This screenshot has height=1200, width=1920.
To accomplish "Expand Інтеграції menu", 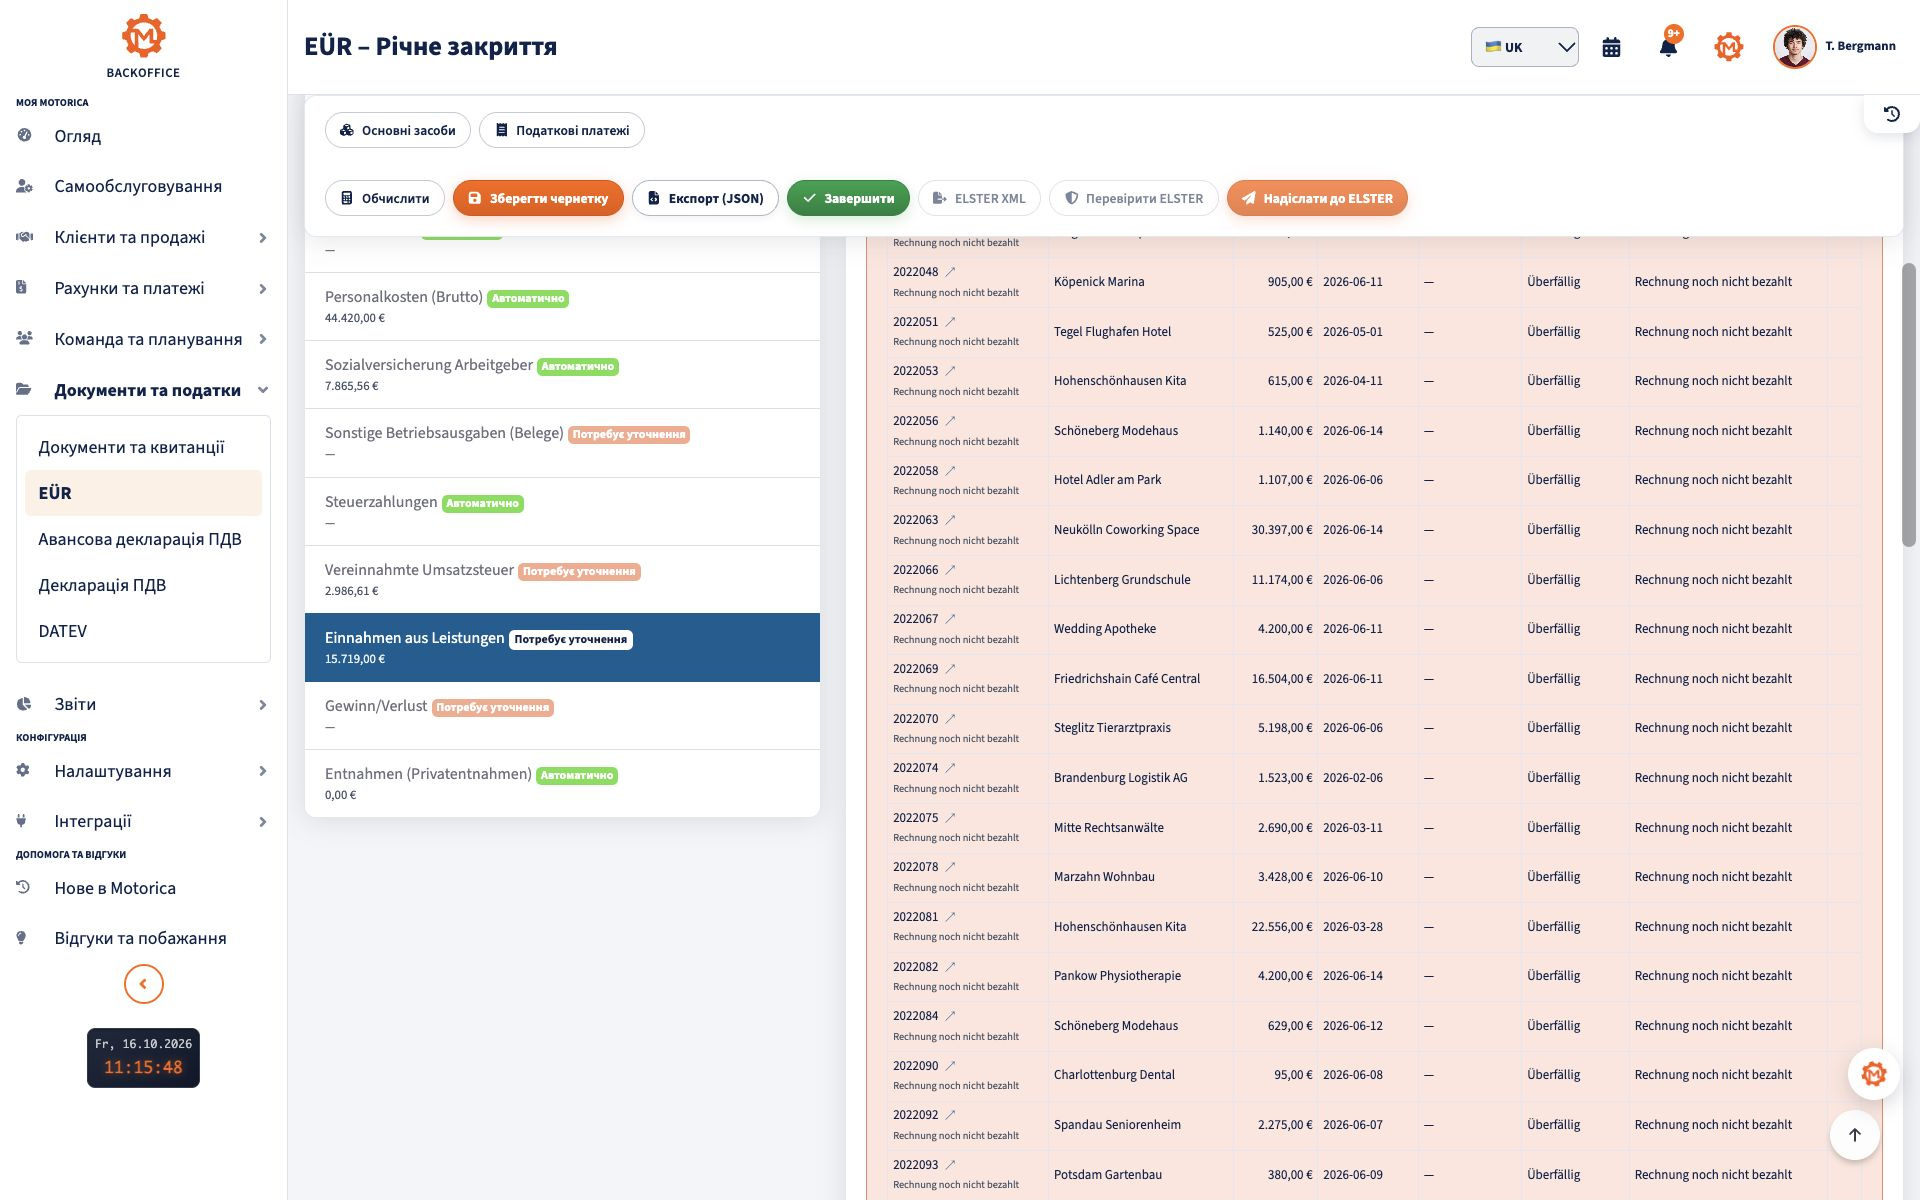I will pyautogui.click(x=143, y=821).
